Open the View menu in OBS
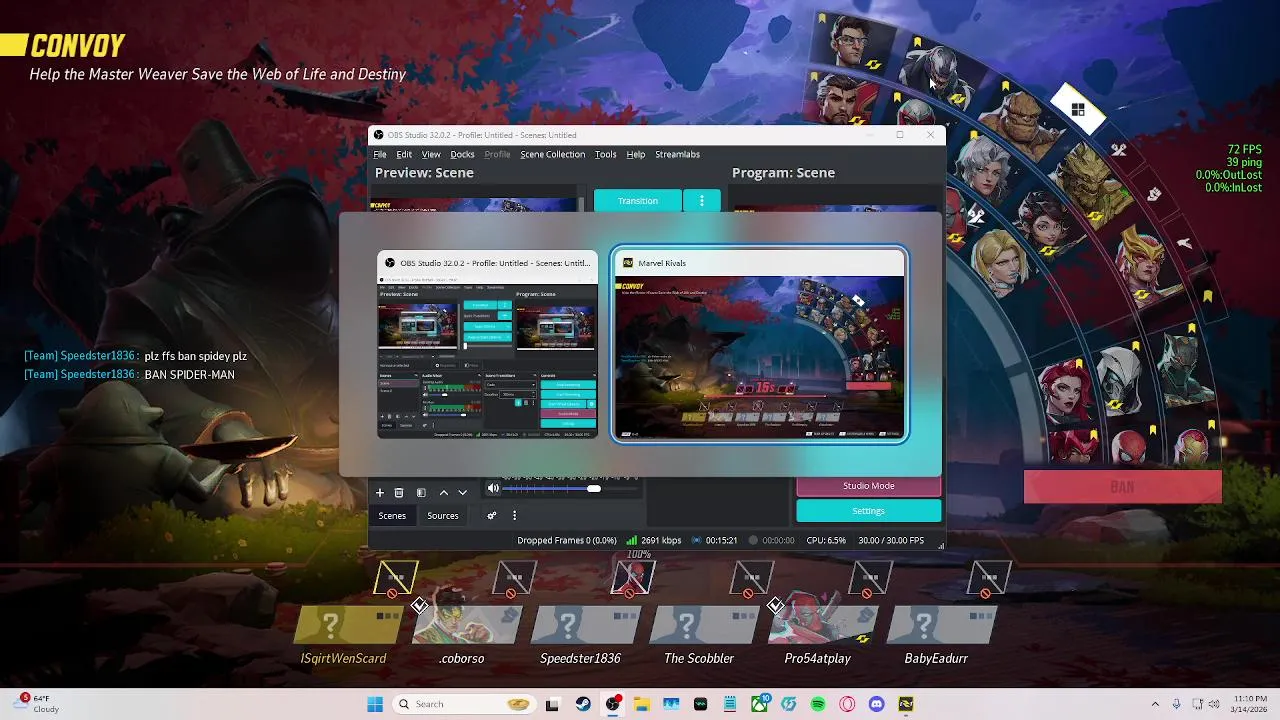Screen dimensions: 1280x720 tap(431, 154)
